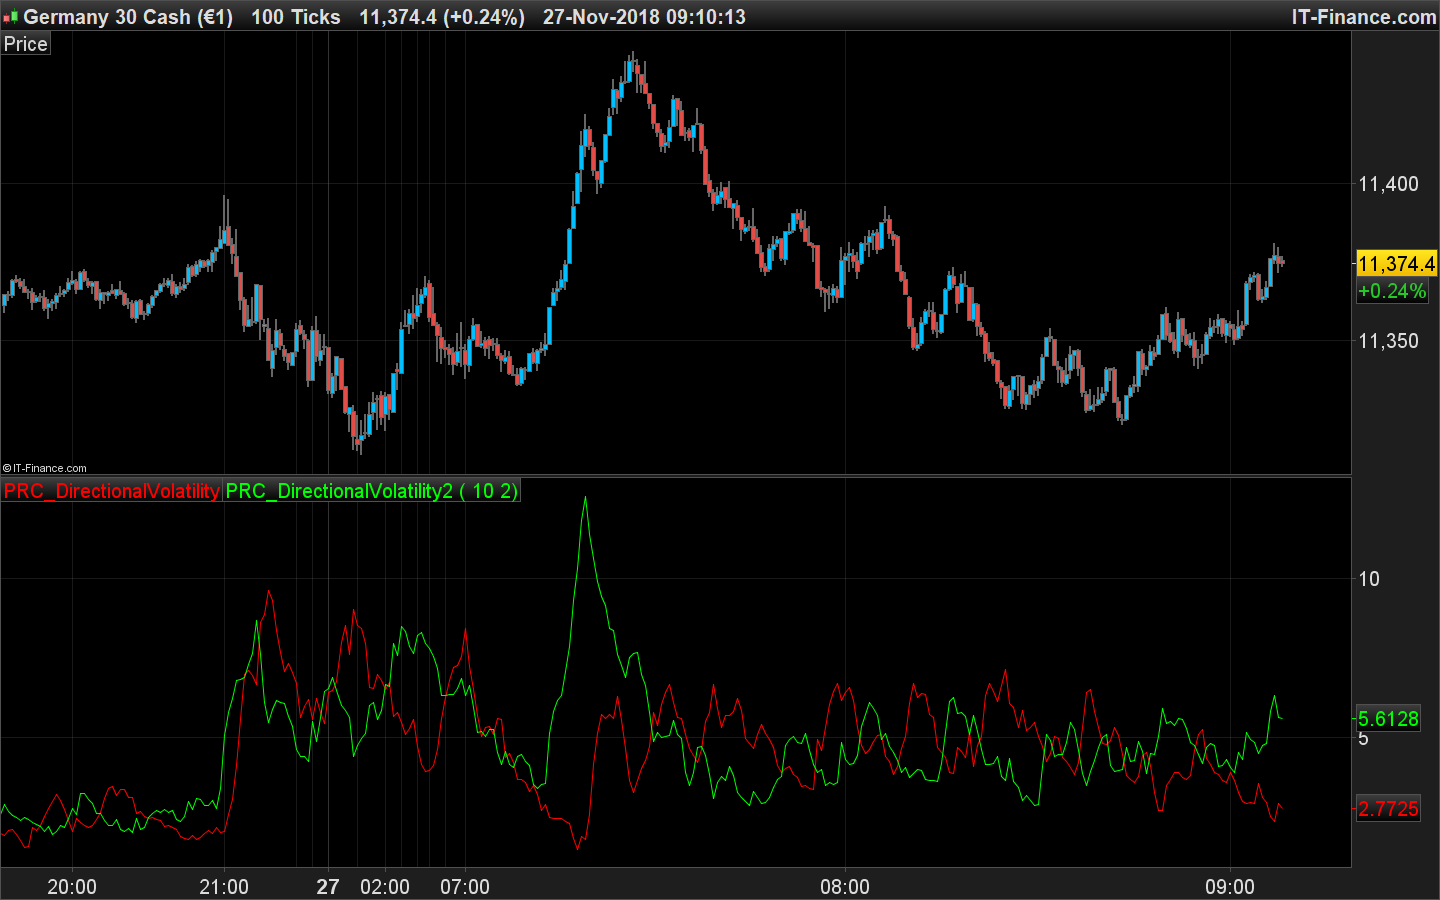Open the IT-Finance.com link in the header
Image resolution: width=1440 pixels, height=900 pixels.
click(x=1363, y=17)
